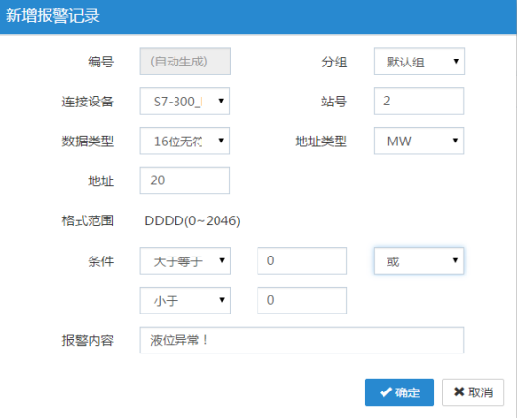
Task: Click the 格式范围 label
Action: 88,221
